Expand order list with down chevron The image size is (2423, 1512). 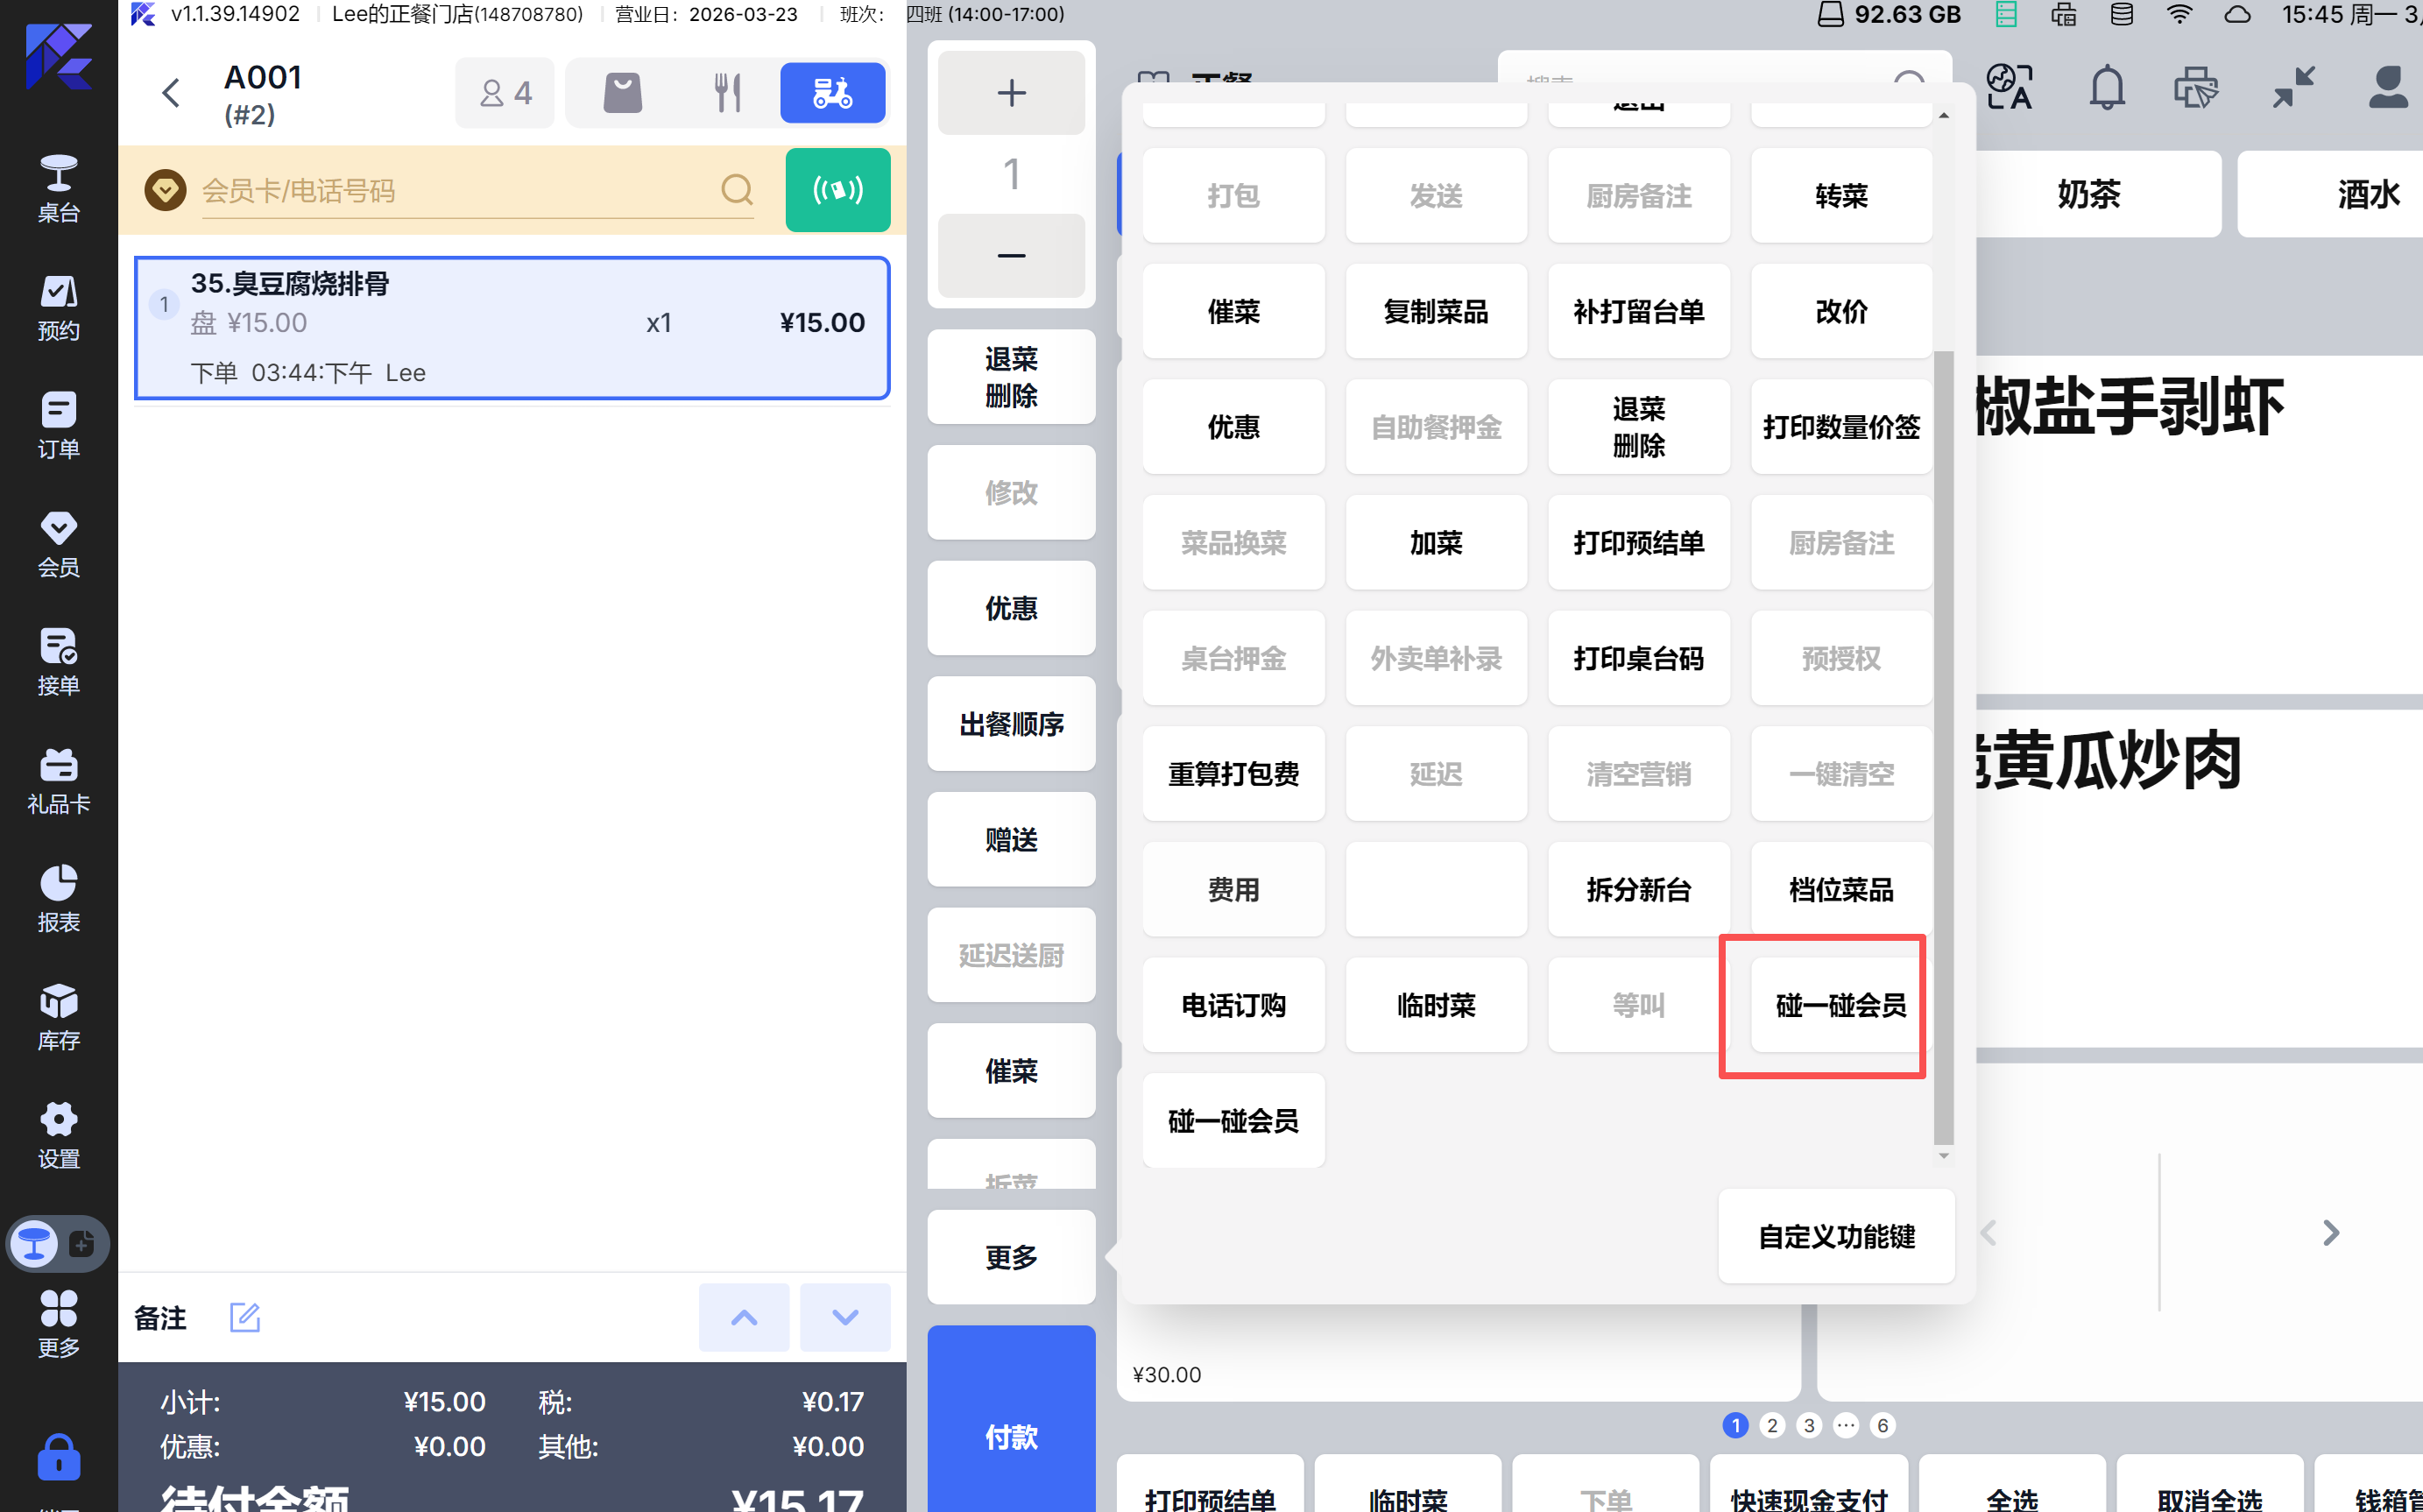coord(845,1317)
